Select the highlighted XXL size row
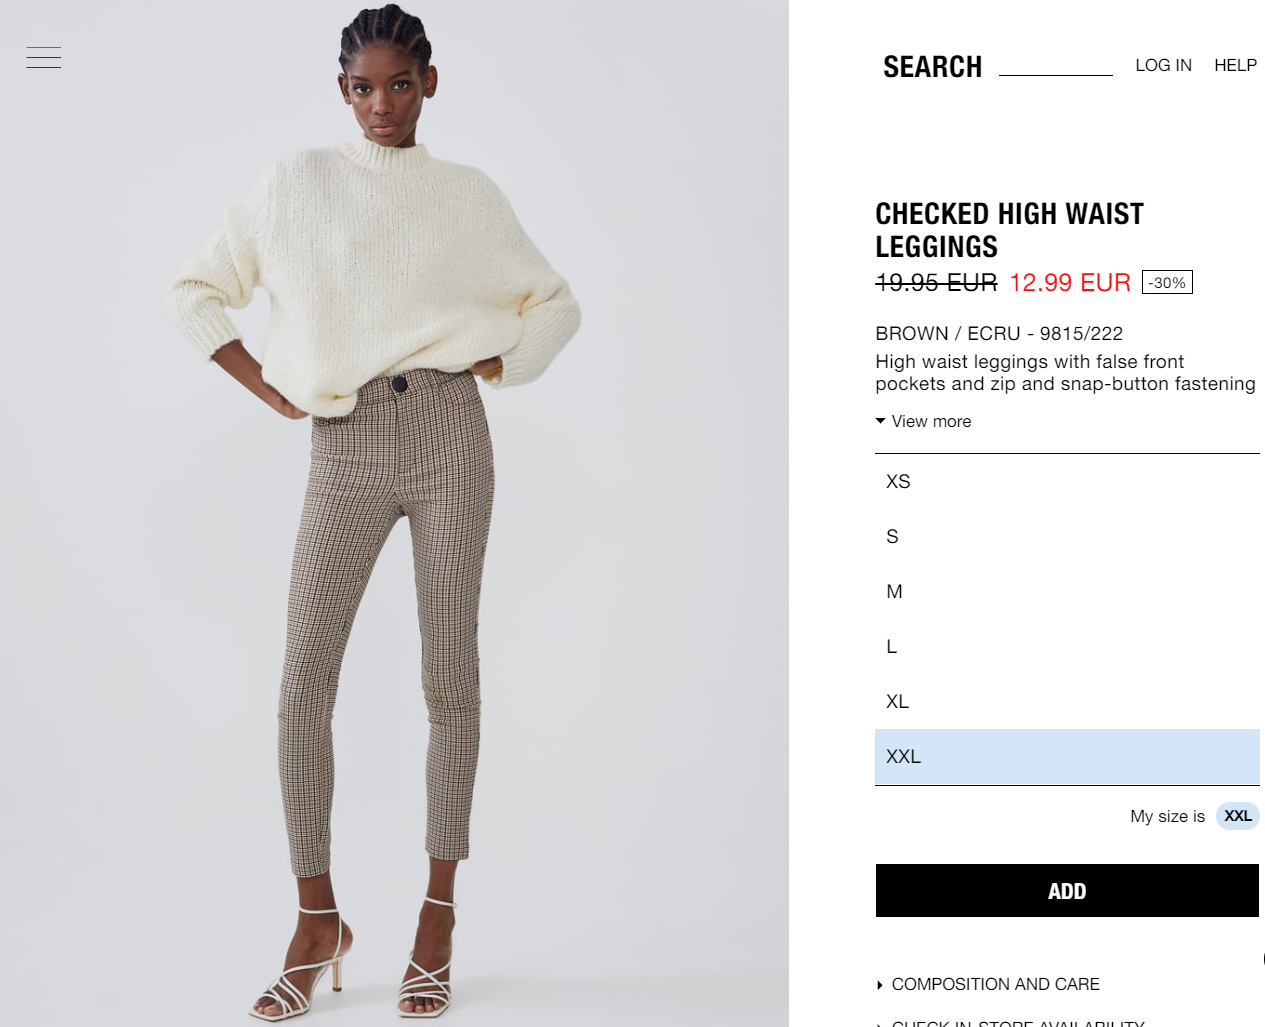 tap(1067, 757)
